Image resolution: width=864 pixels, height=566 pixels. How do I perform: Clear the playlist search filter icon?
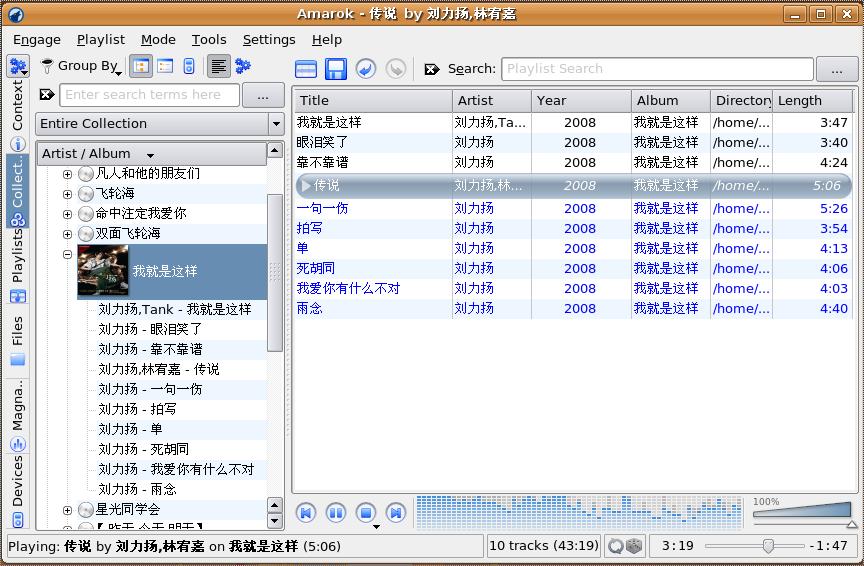[x=431, y=69]
